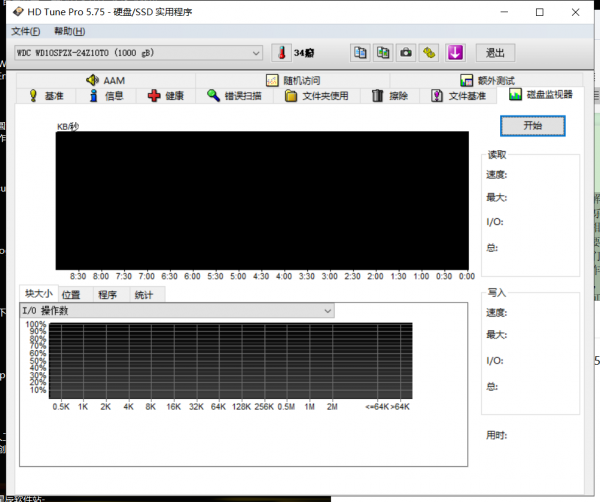Viewport: 600px width, 502px height.
Task: Switch to the 健康 health tab
Action: point(166,96)
